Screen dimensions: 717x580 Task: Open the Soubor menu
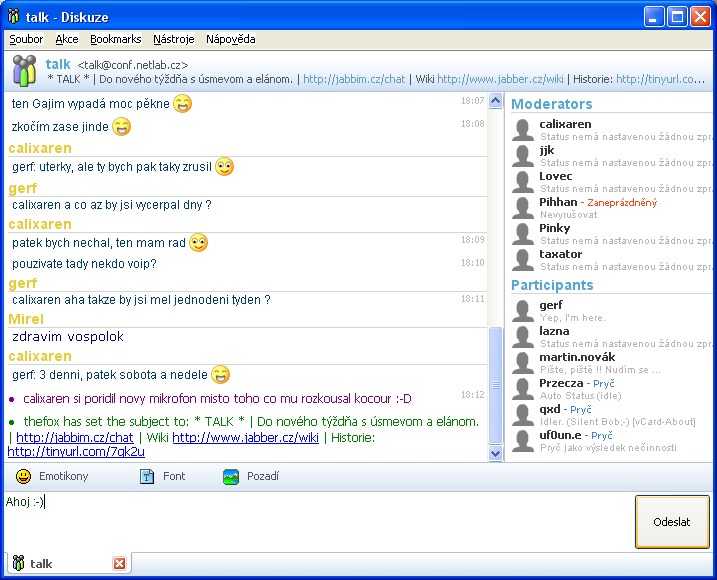[x=26, y=39]
